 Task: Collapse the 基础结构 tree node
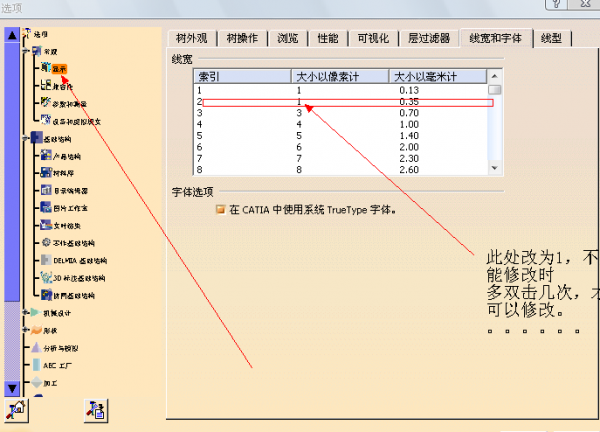click(x=25, y=138)
